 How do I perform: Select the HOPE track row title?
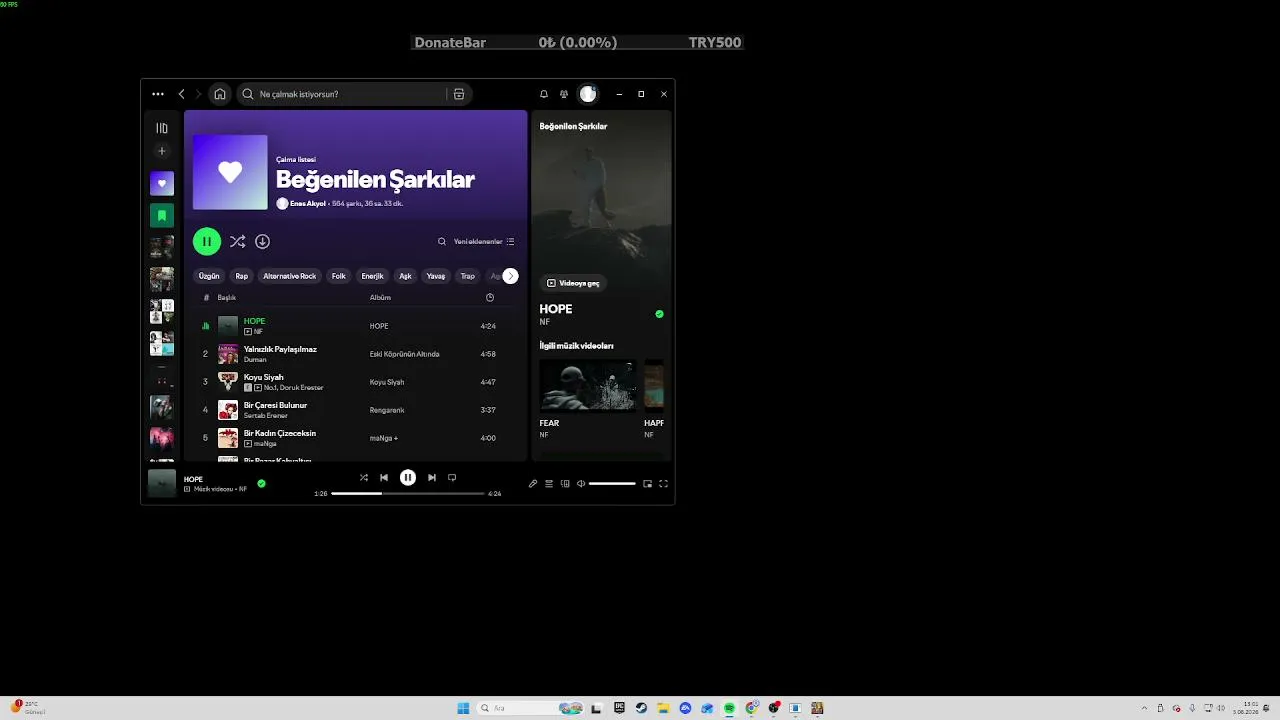(254, 321)
